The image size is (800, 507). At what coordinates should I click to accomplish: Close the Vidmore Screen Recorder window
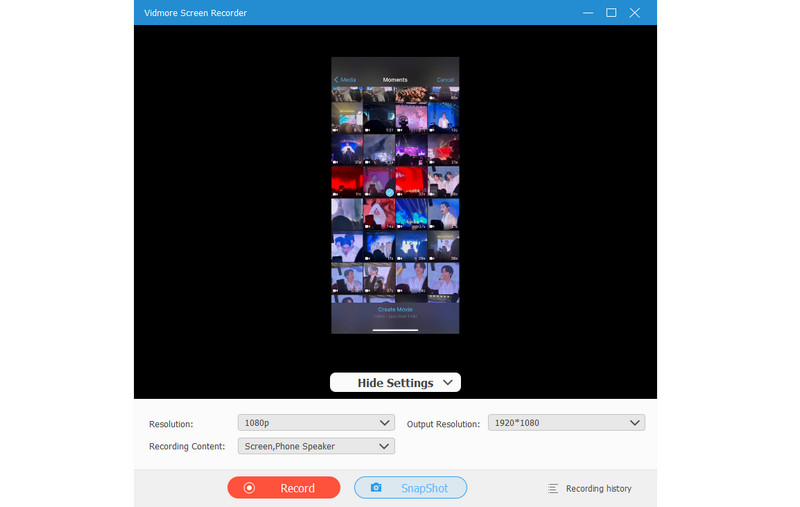click(637, 13)
